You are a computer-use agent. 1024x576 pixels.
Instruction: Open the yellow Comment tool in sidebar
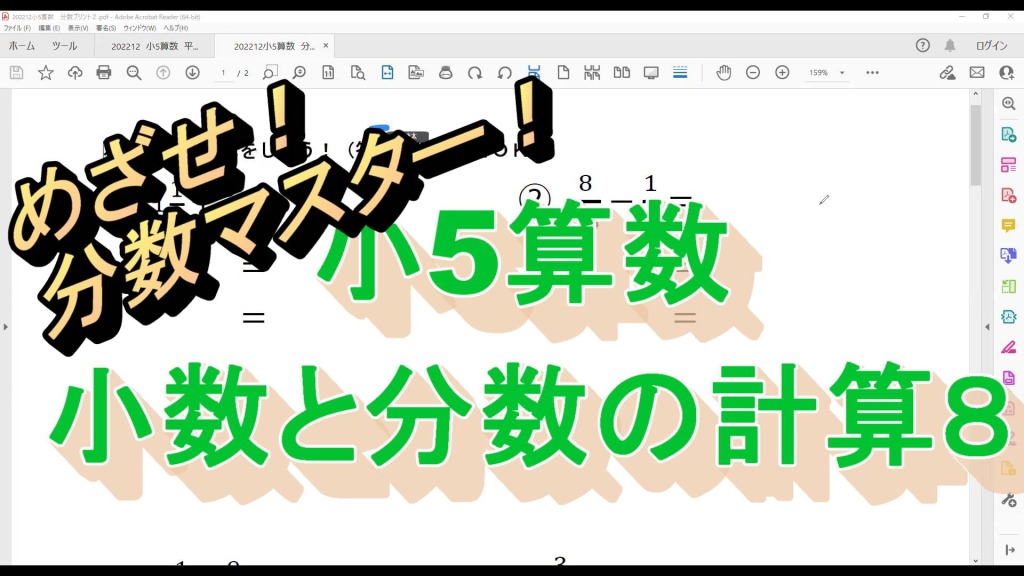(1008, 226)
